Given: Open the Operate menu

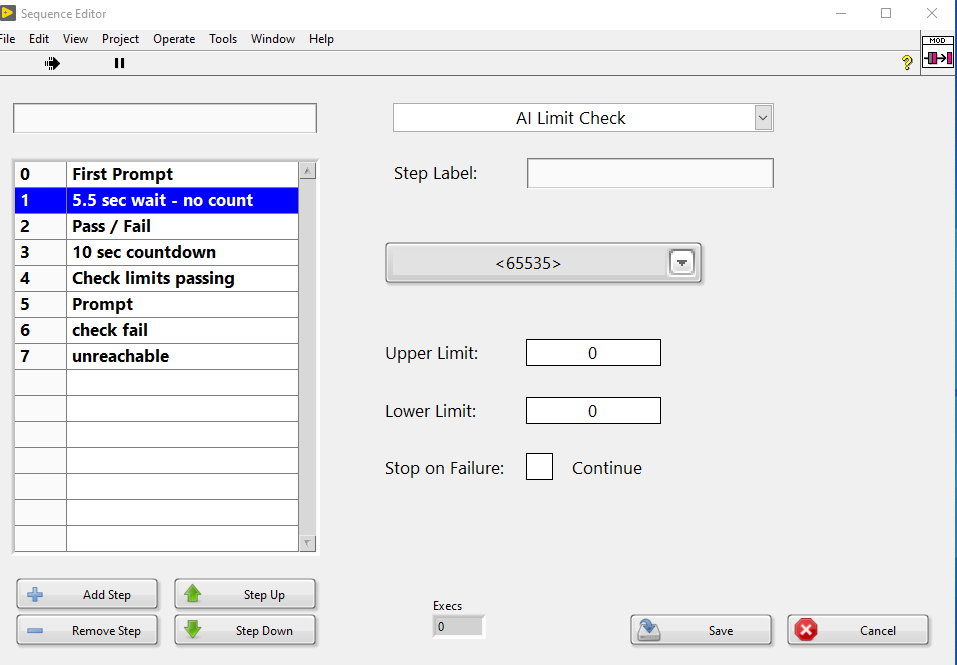Looking at the screenshot, I should tap(174, 39).
